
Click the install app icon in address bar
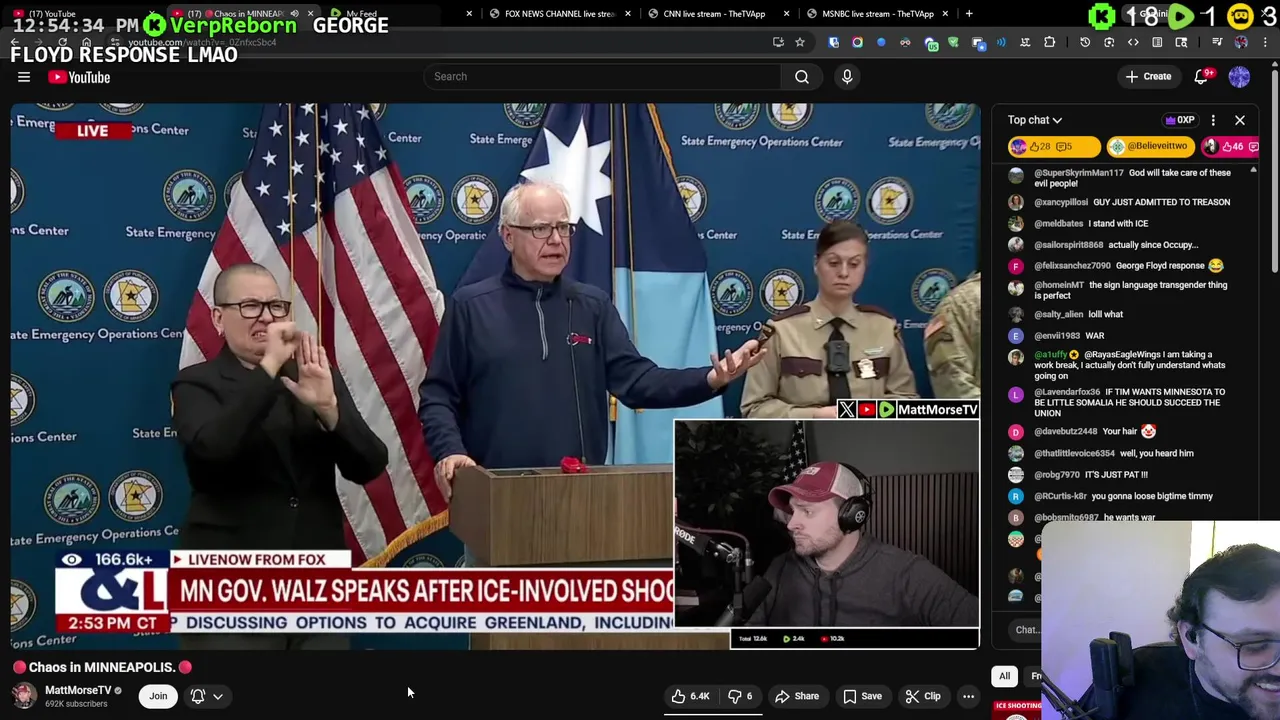777,42
